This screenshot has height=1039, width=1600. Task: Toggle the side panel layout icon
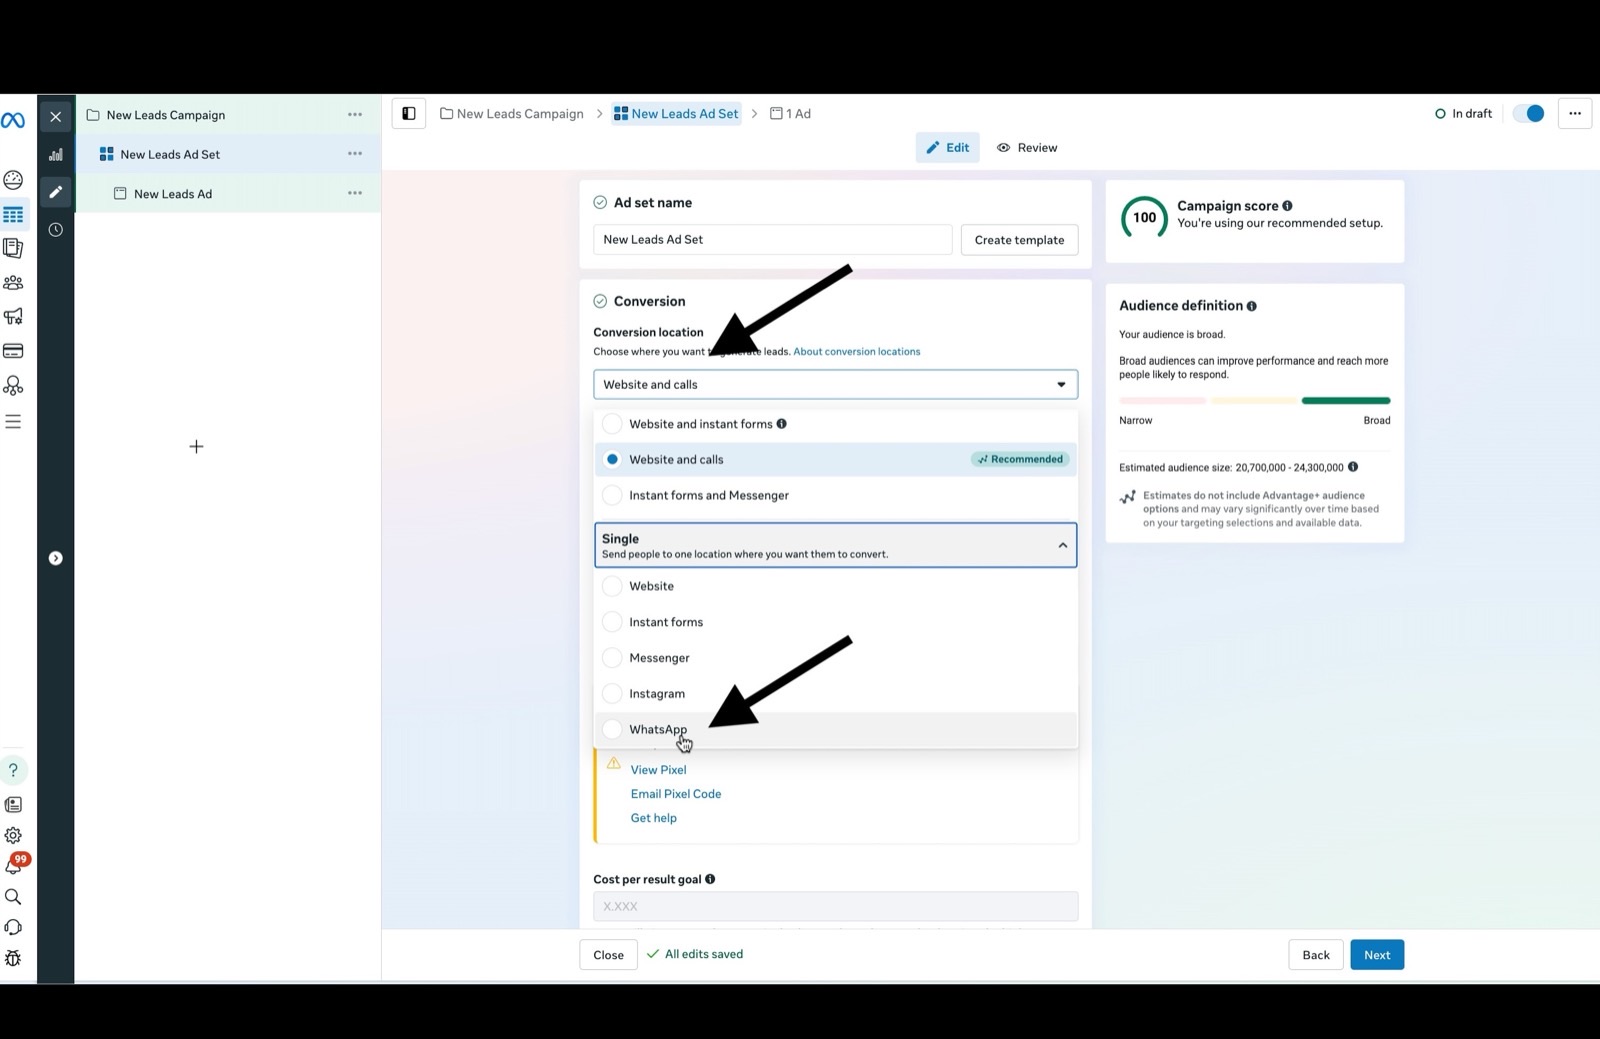409,114
